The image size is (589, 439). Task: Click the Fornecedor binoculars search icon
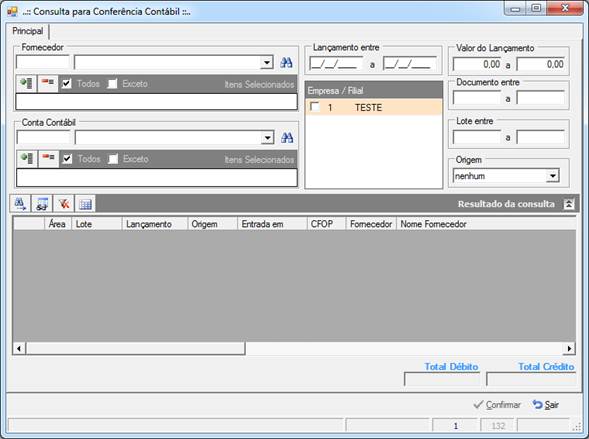(286, 62)
